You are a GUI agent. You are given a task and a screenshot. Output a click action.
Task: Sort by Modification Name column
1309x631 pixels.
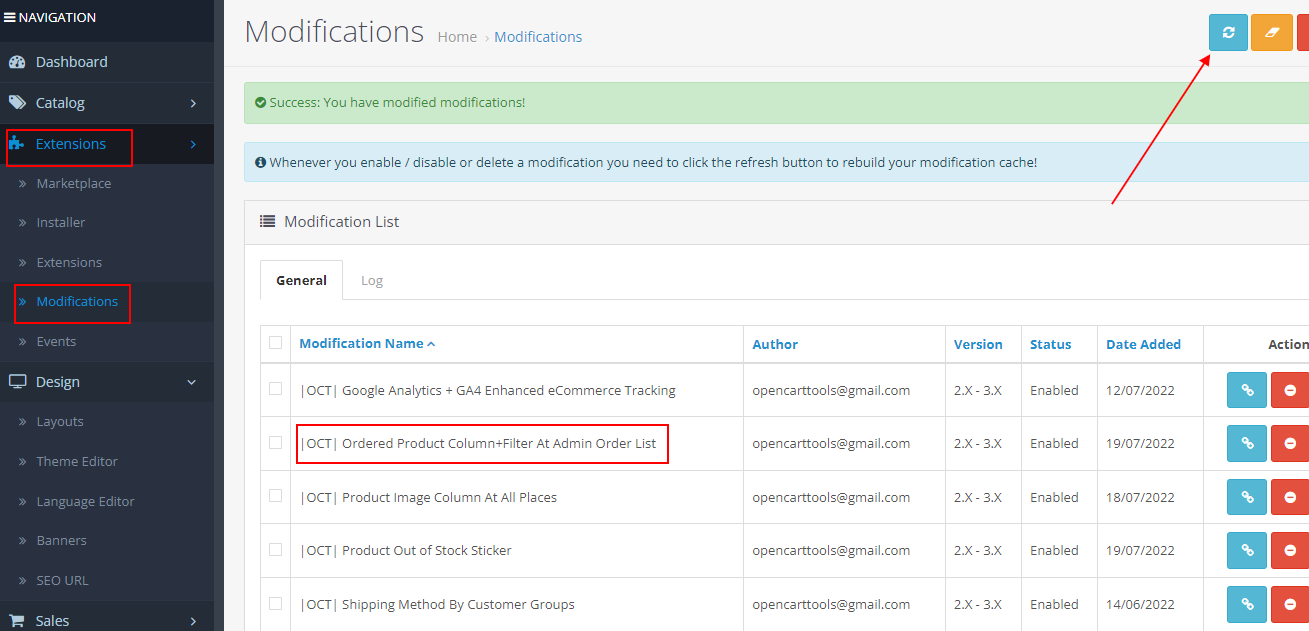point(361,343)
